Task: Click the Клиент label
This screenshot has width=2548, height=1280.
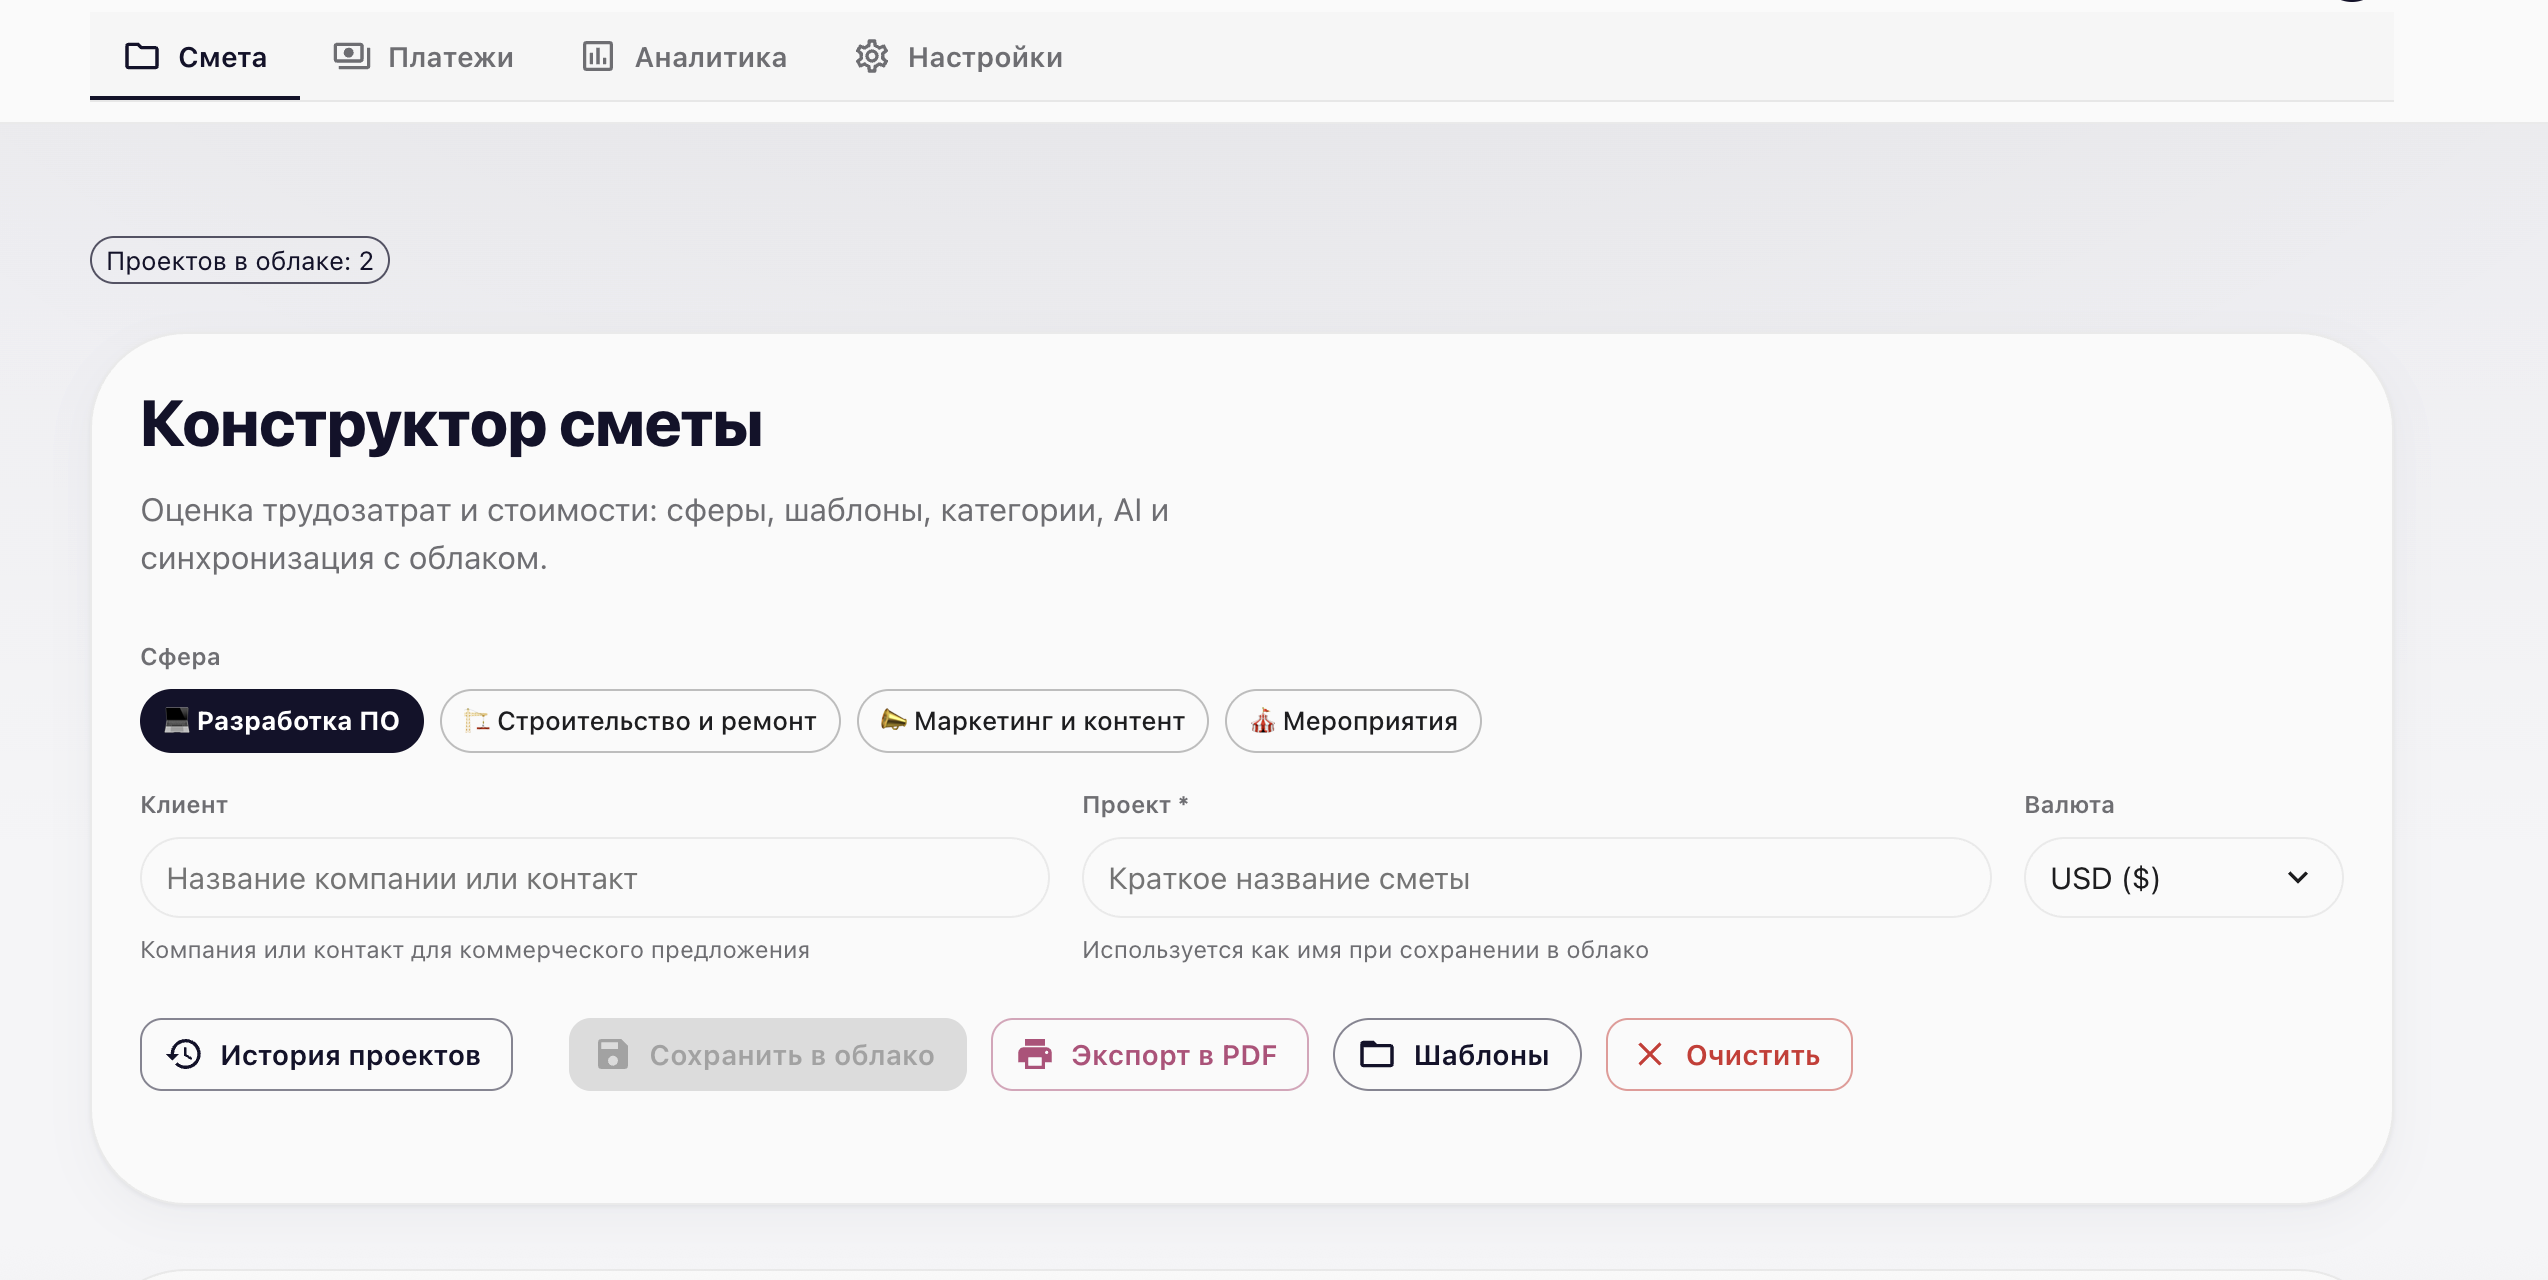Action: click(184, 805)
